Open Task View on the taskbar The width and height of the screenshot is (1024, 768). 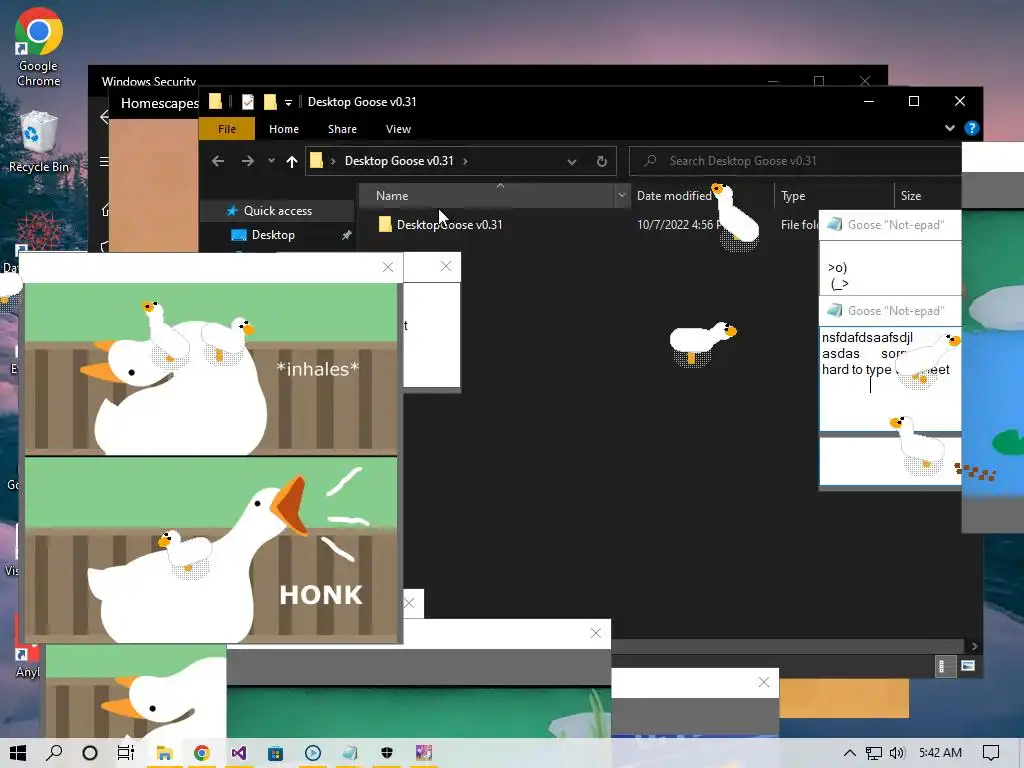(126, 753)
